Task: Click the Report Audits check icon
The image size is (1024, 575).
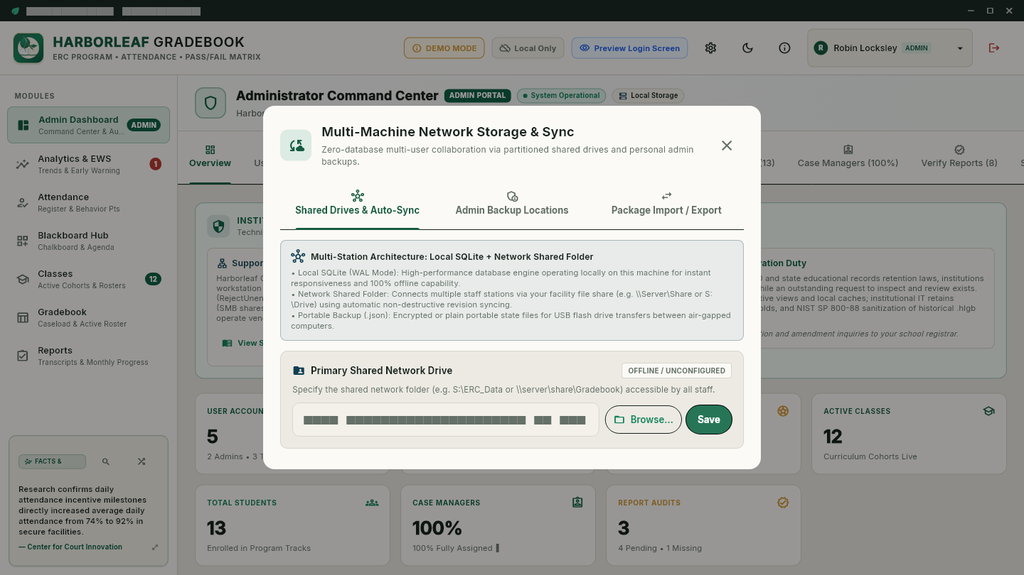Action: coord(783,502)
